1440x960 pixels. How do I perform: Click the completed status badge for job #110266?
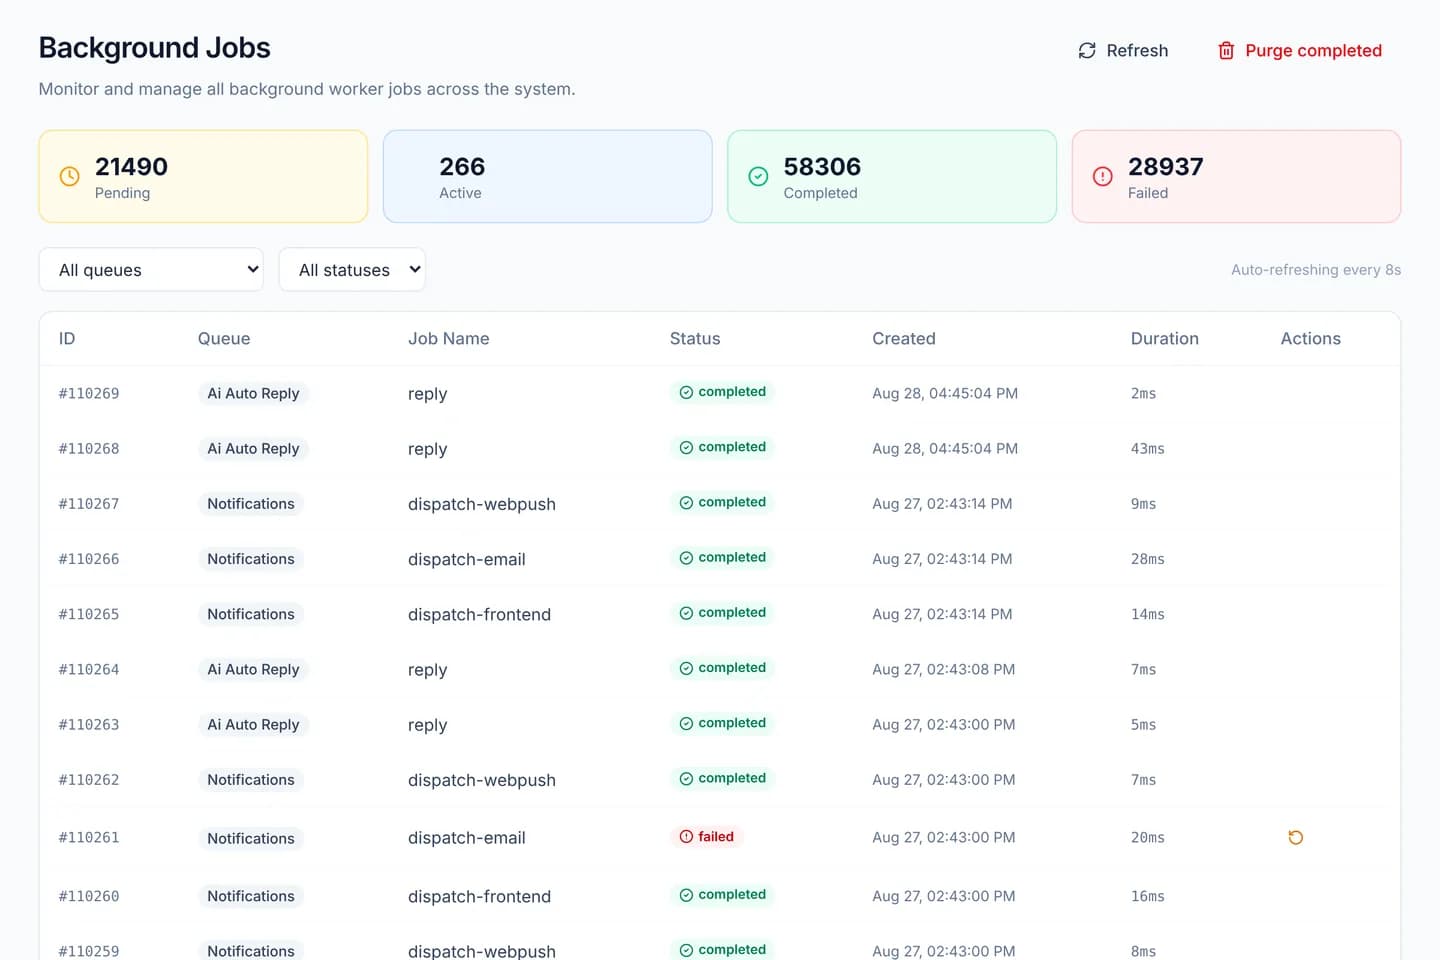point(722,557)
